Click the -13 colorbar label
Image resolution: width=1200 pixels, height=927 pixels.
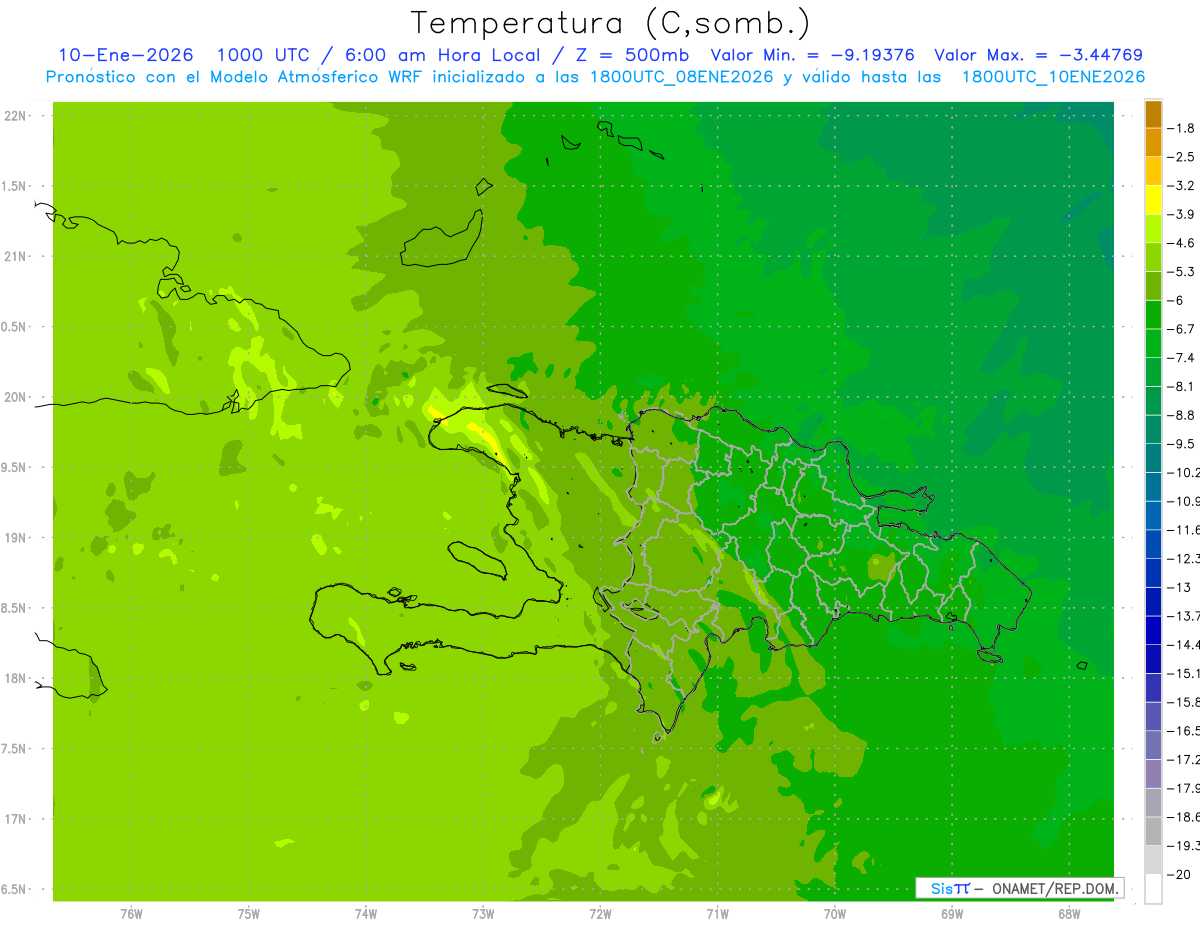click(x=1180, y=587)
